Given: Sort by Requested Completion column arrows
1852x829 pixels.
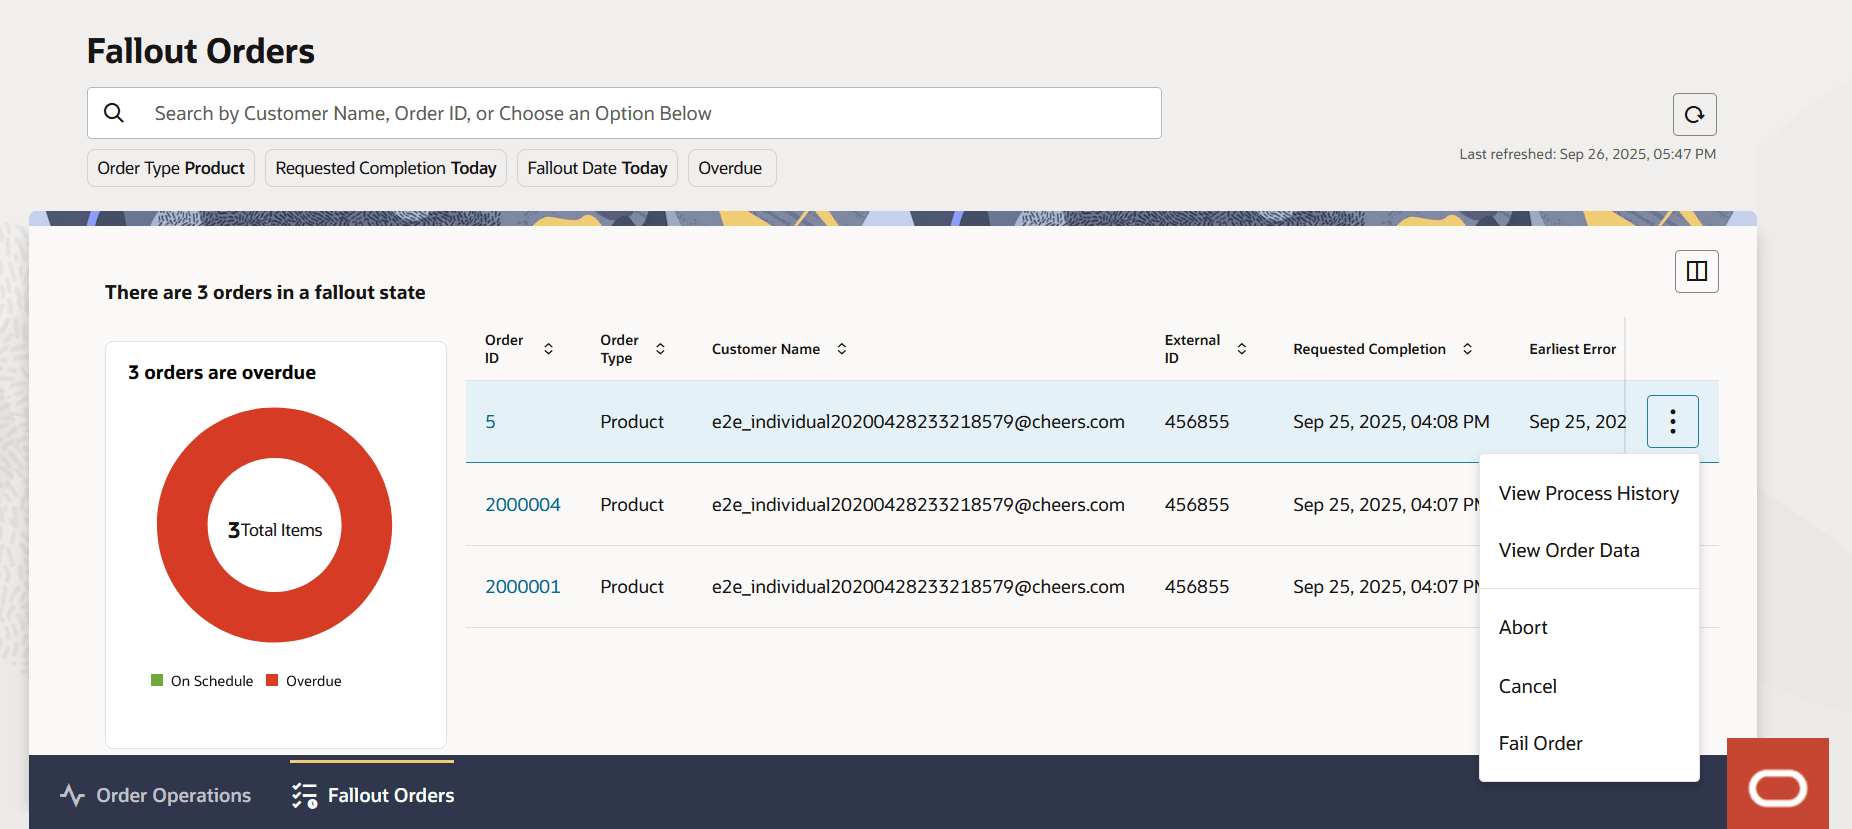Looking at the screenshot, I should coord(1467,349).
